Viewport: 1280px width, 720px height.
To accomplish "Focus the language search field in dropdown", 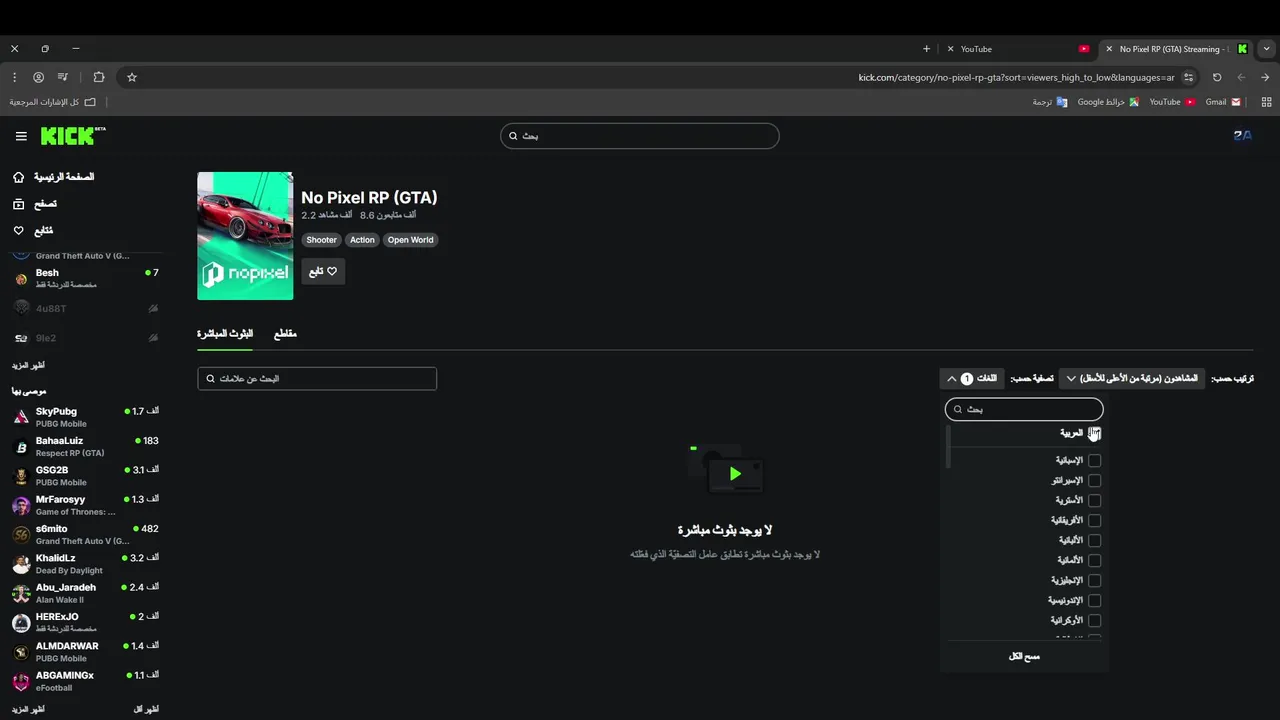I will (1024, 409).
